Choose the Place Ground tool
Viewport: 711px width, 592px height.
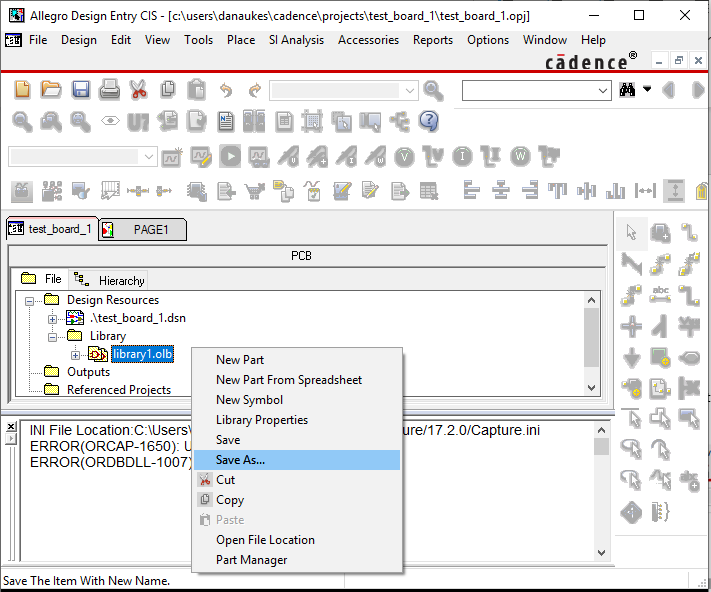(631, 357)
